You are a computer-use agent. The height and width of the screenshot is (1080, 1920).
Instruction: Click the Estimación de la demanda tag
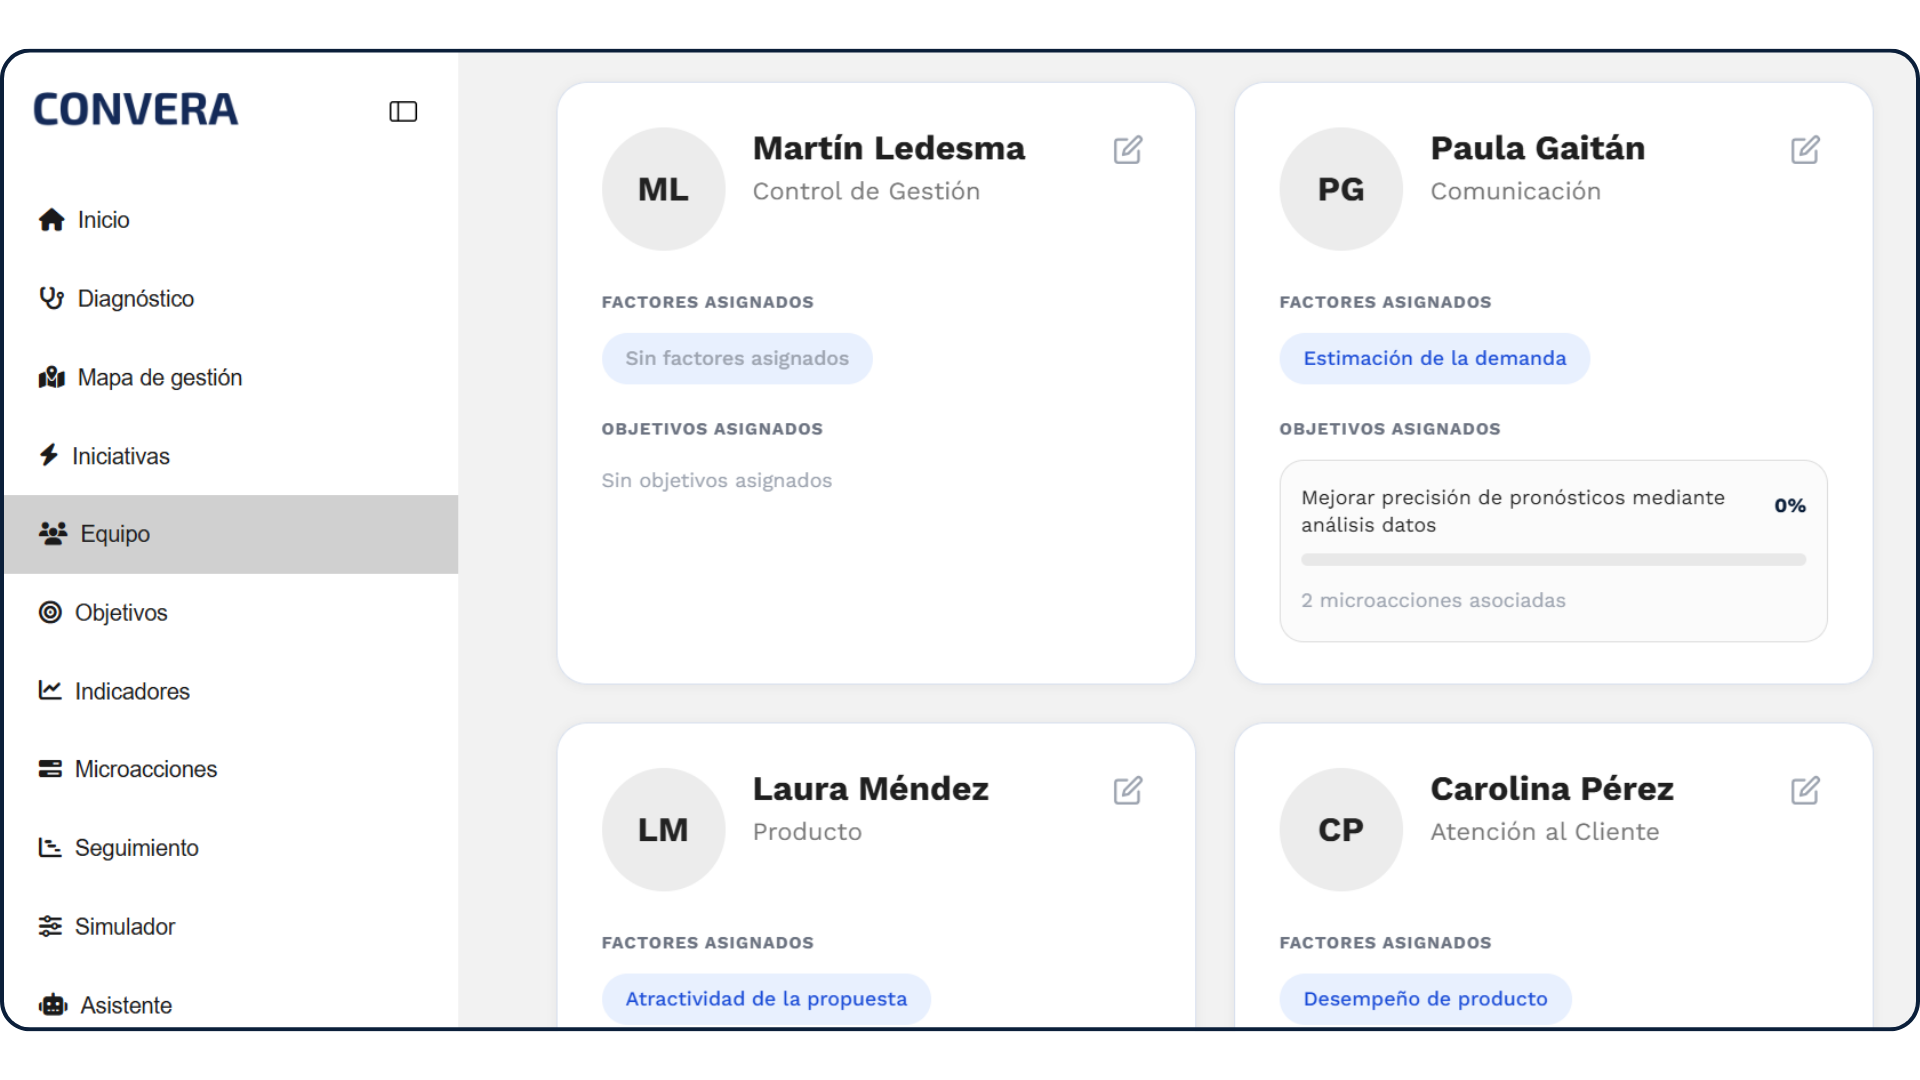(x=1434, y=358)
